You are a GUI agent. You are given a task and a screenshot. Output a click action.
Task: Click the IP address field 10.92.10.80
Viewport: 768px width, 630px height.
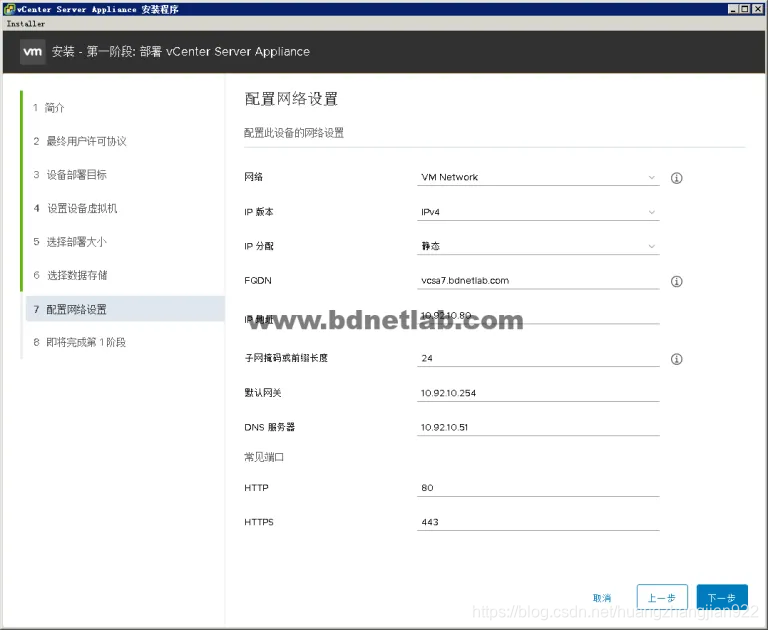(538, 315)
